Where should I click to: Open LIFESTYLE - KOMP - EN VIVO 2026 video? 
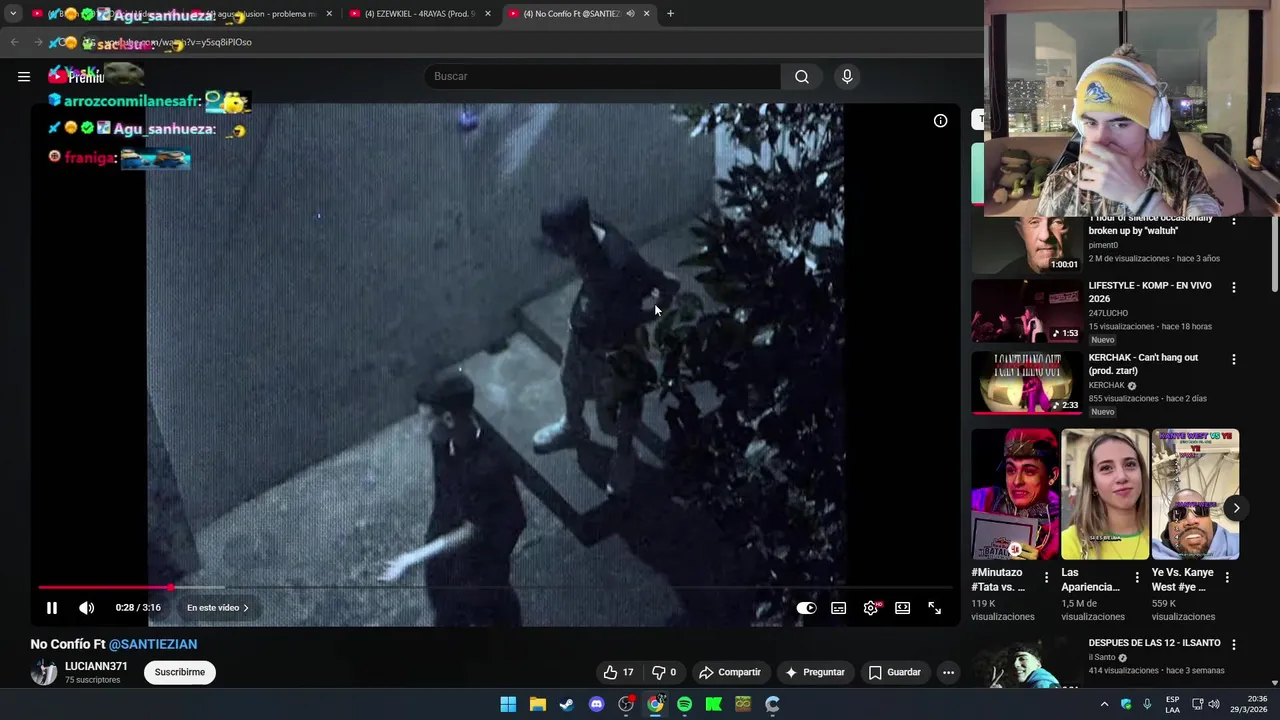click(1150, 292)
